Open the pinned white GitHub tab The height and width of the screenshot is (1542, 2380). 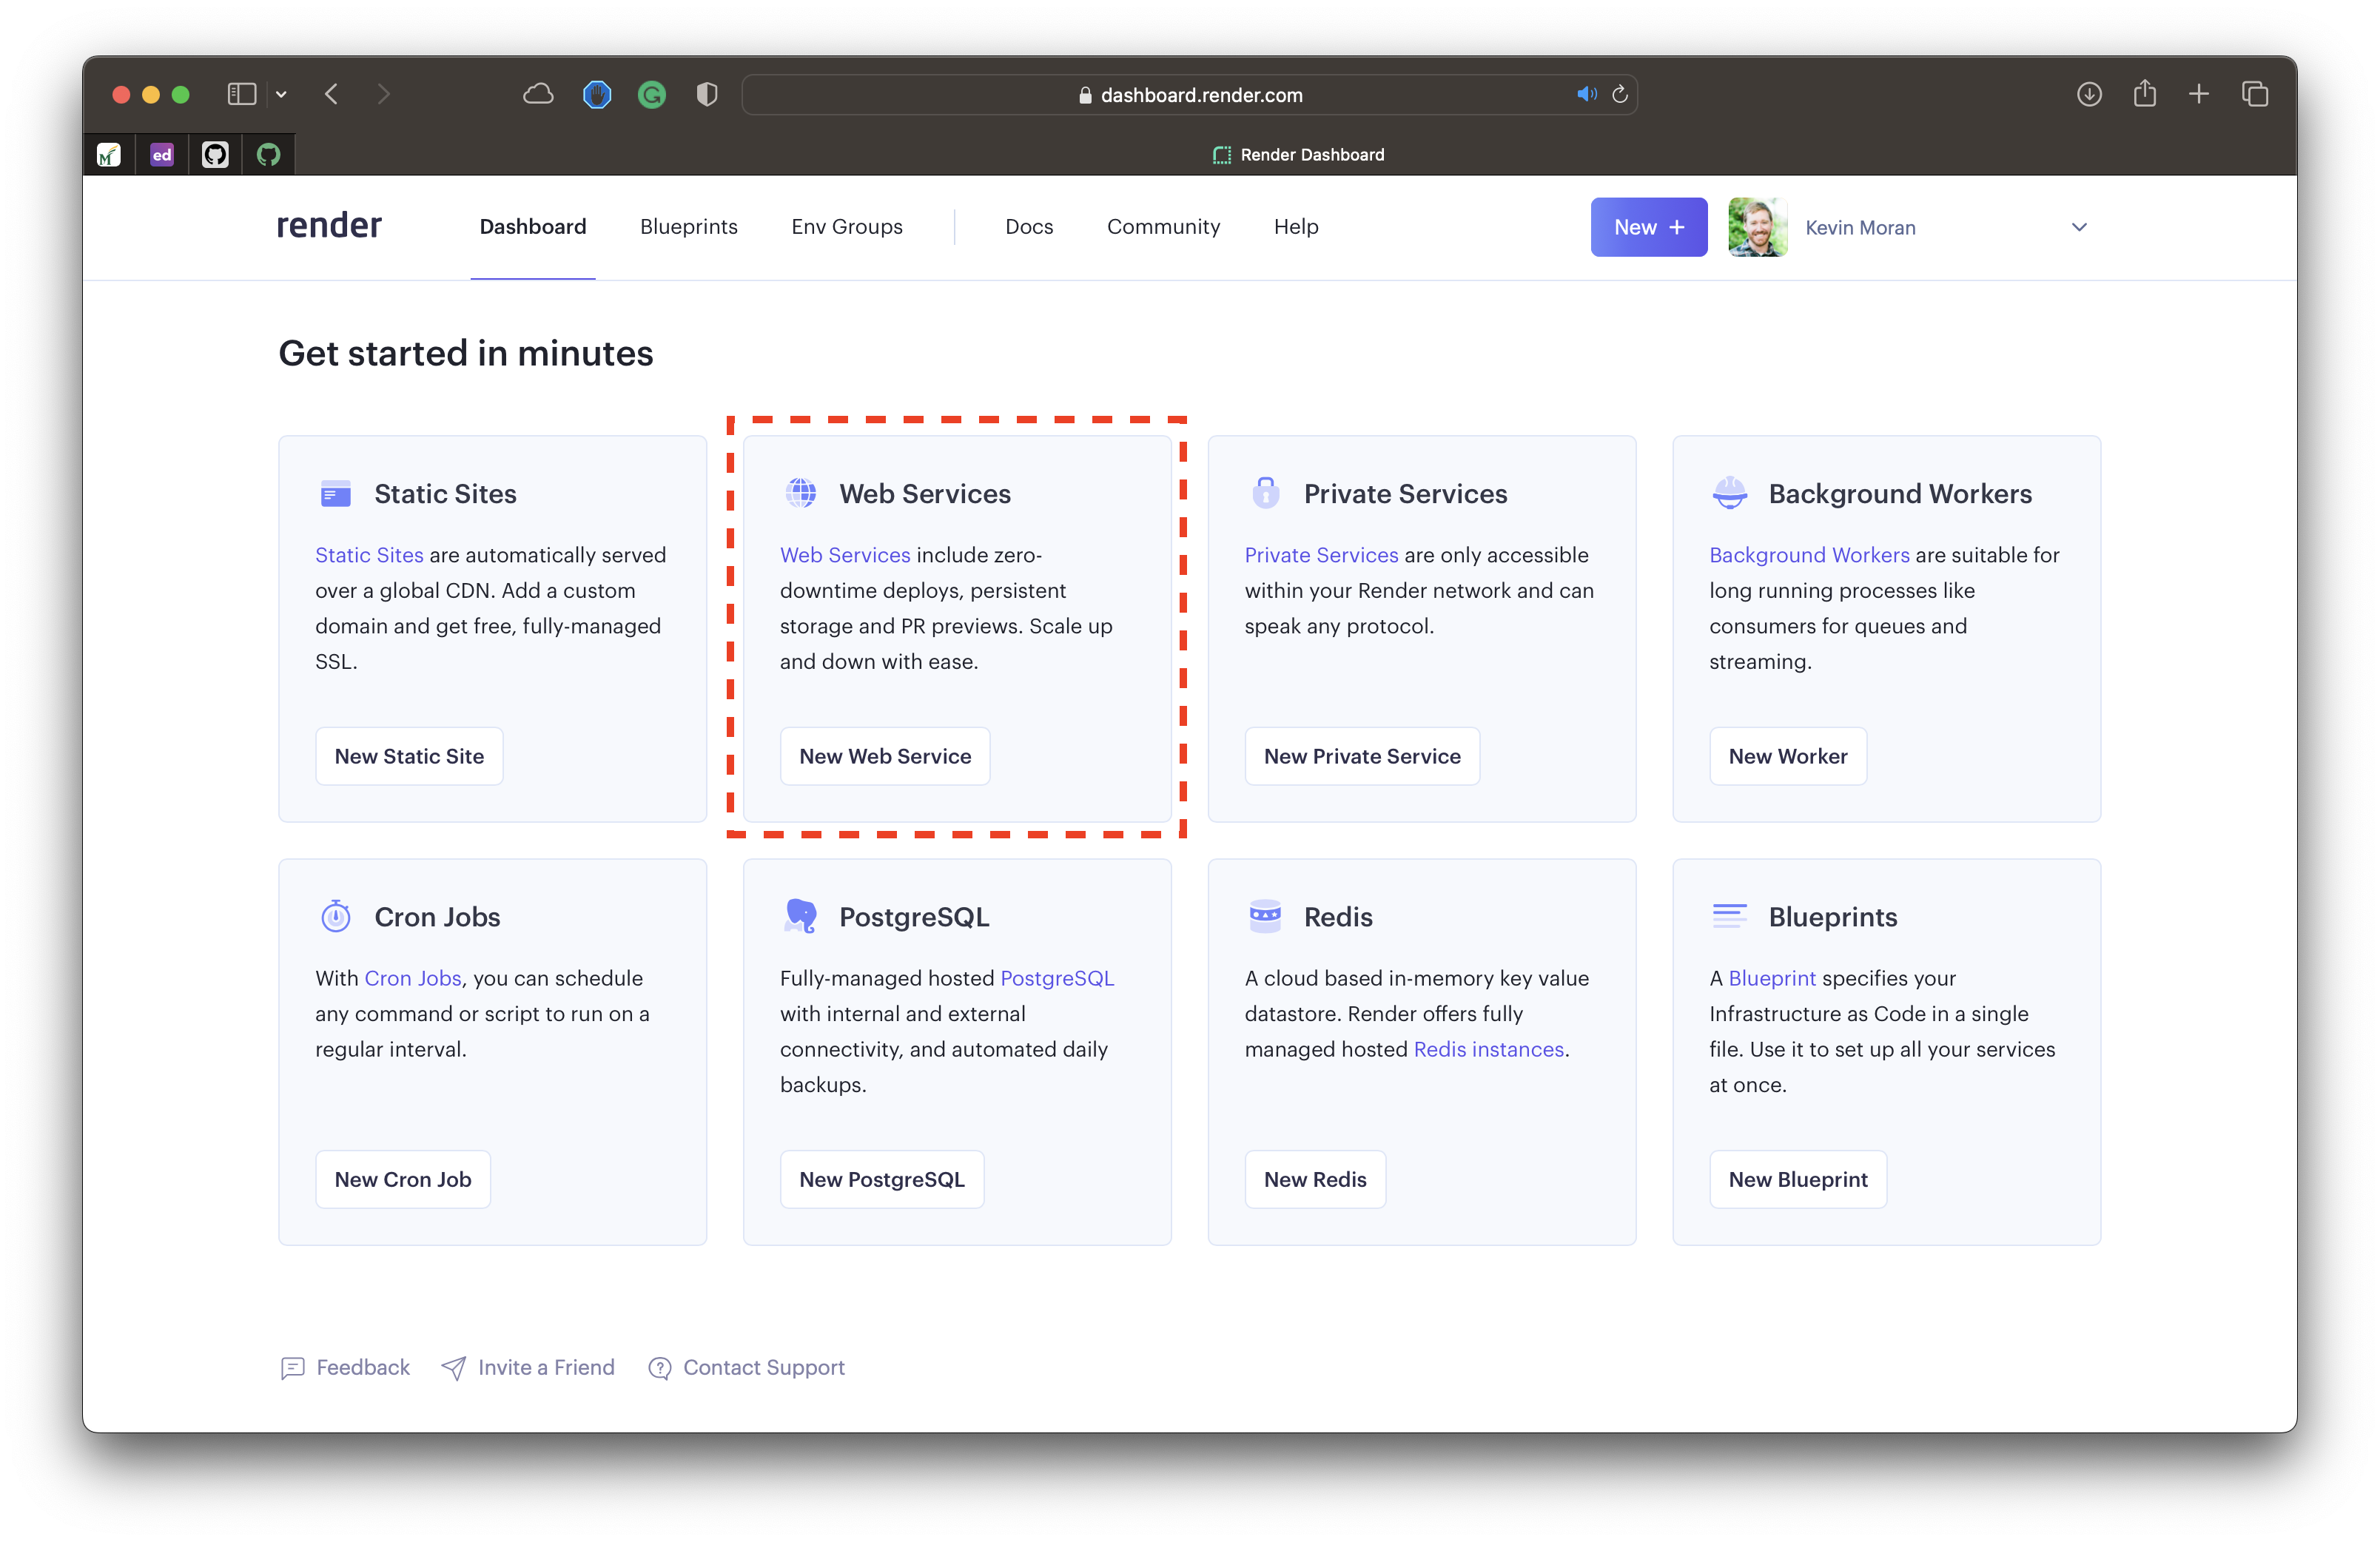click(x=215, y=155)
